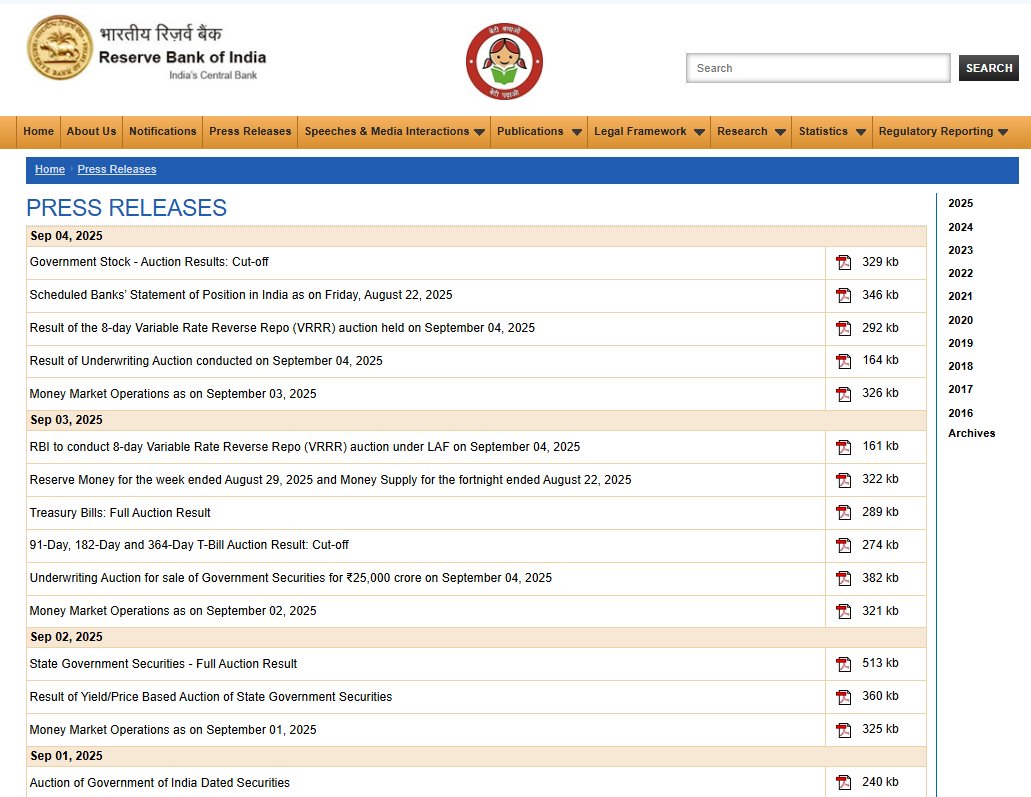1031x797 pixels.
Task: Click into the Search text field
Action: [817, 68]
